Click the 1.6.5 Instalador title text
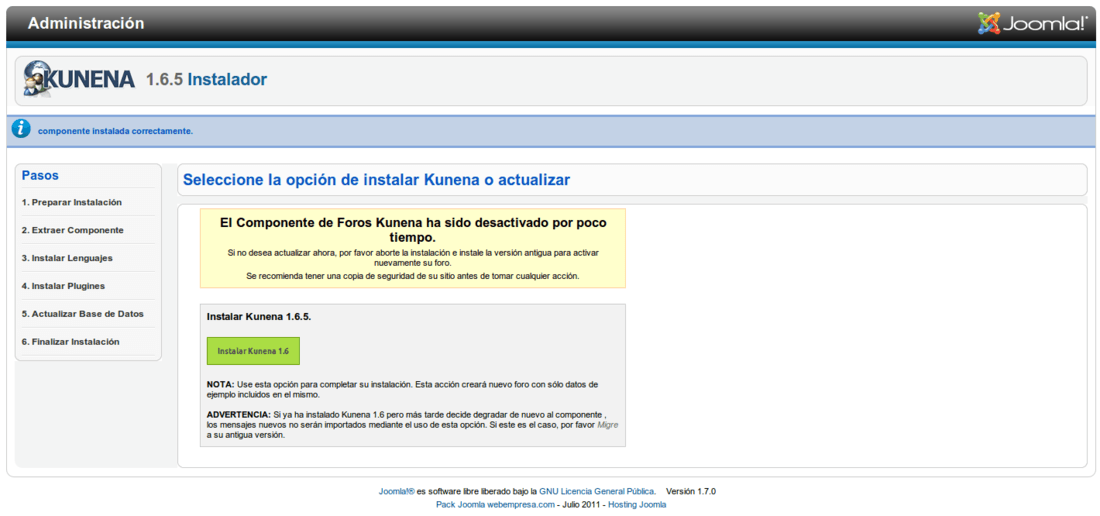 point(206,79)
